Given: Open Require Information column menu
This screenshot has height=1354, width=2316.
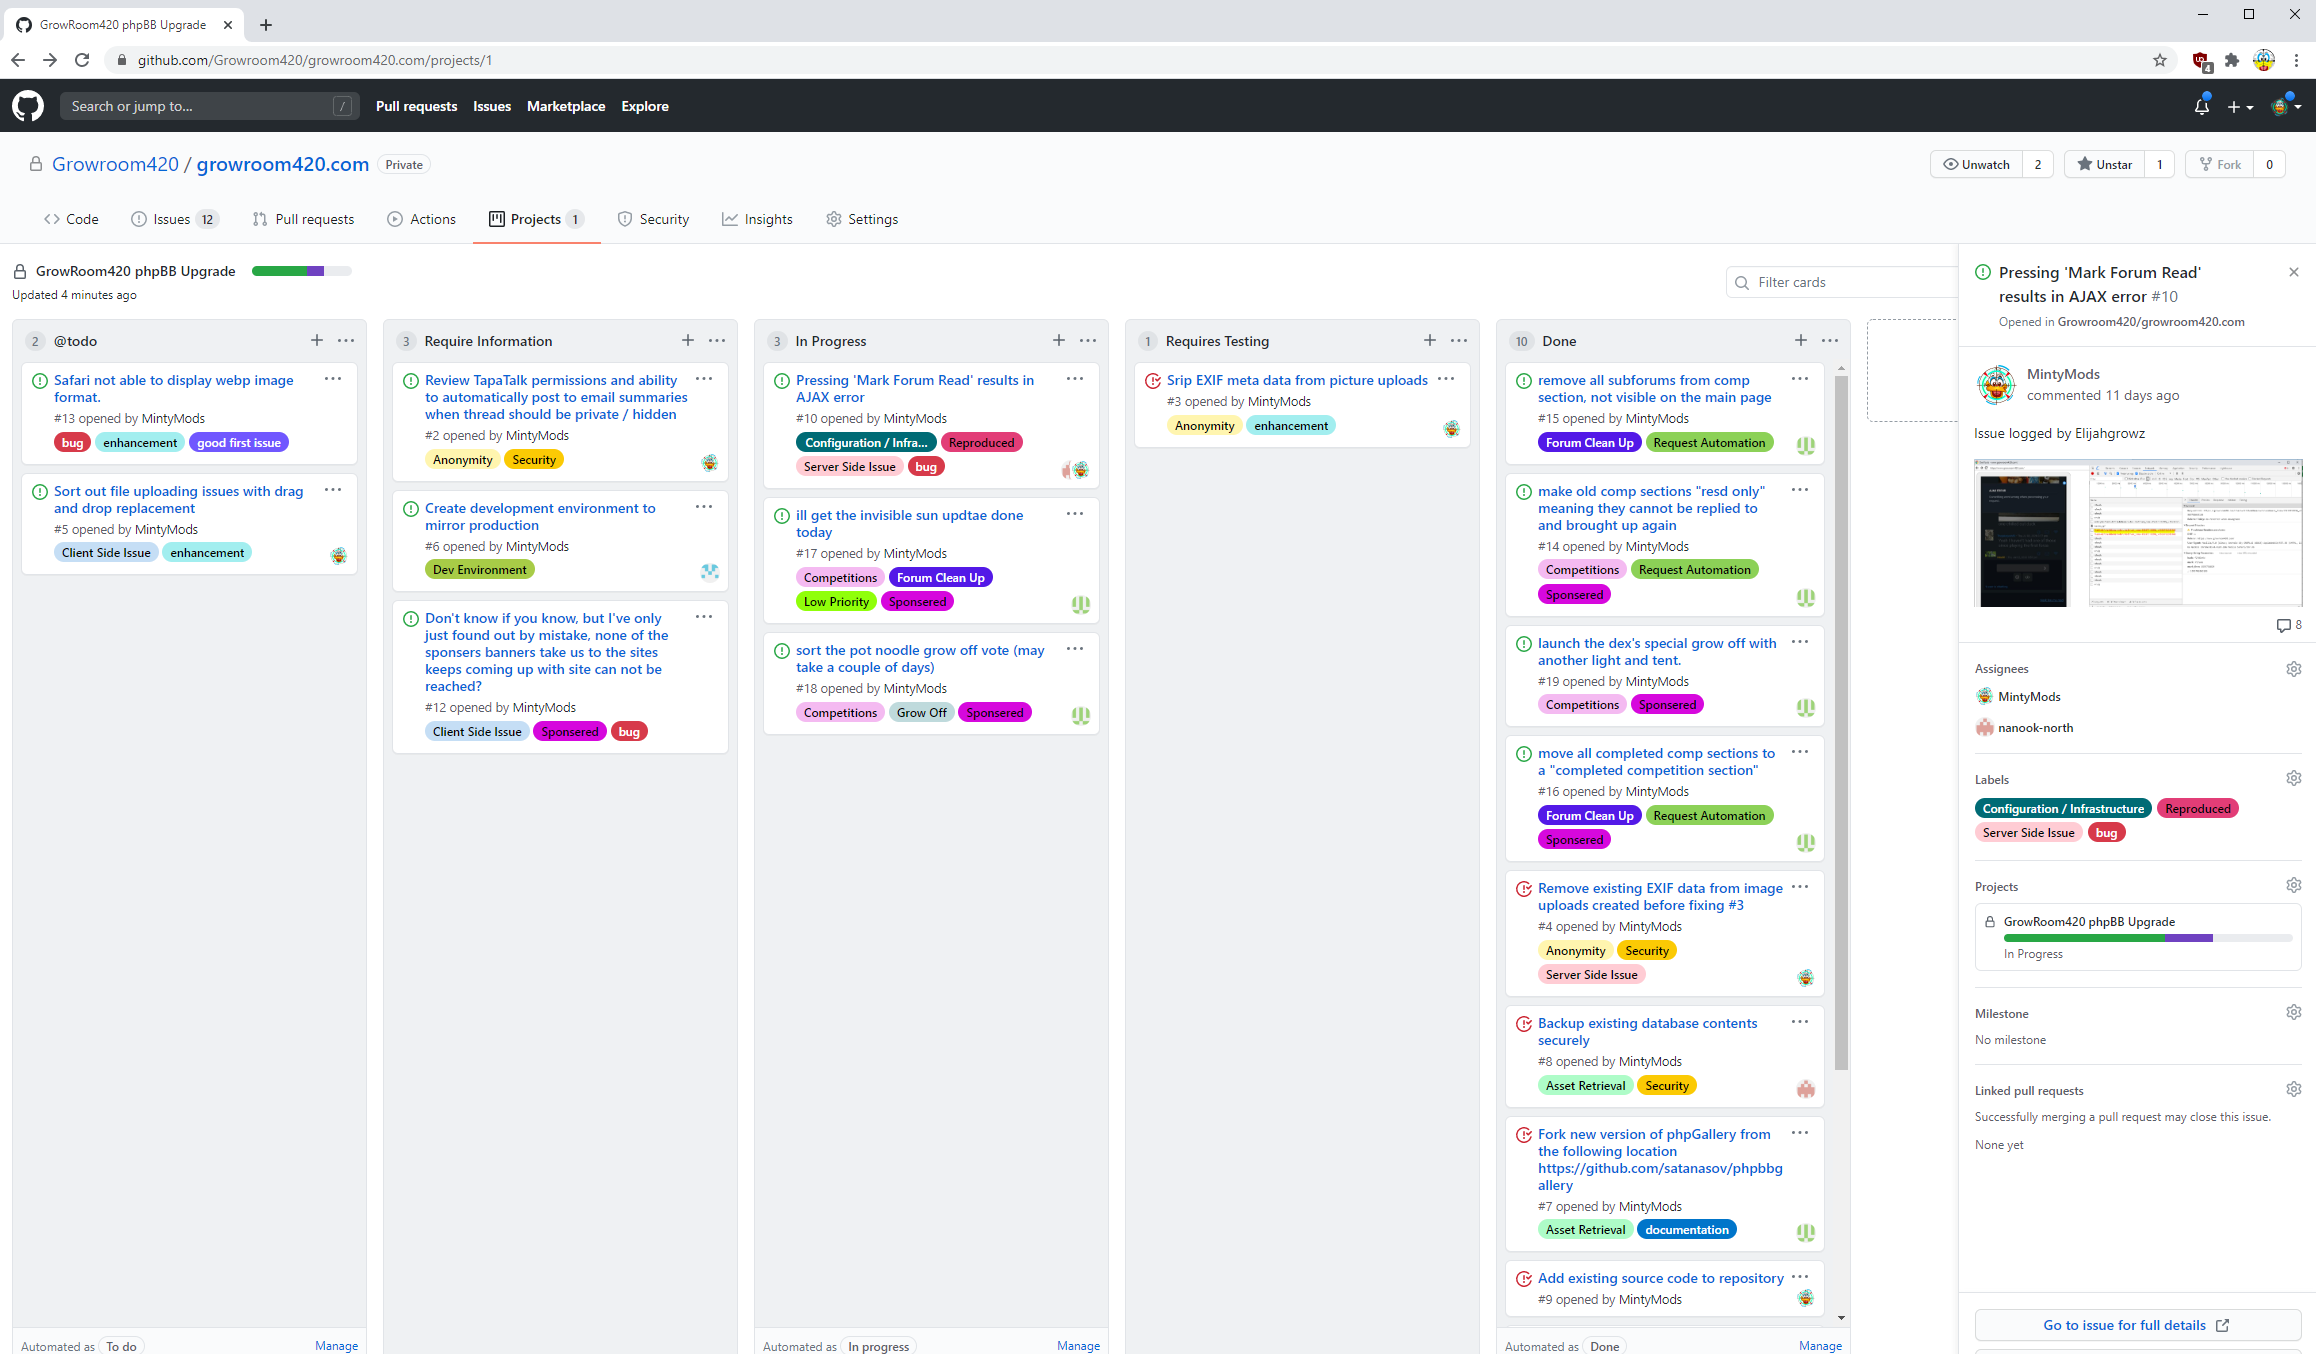Looking at the screenshot, I should pos(717,341).
